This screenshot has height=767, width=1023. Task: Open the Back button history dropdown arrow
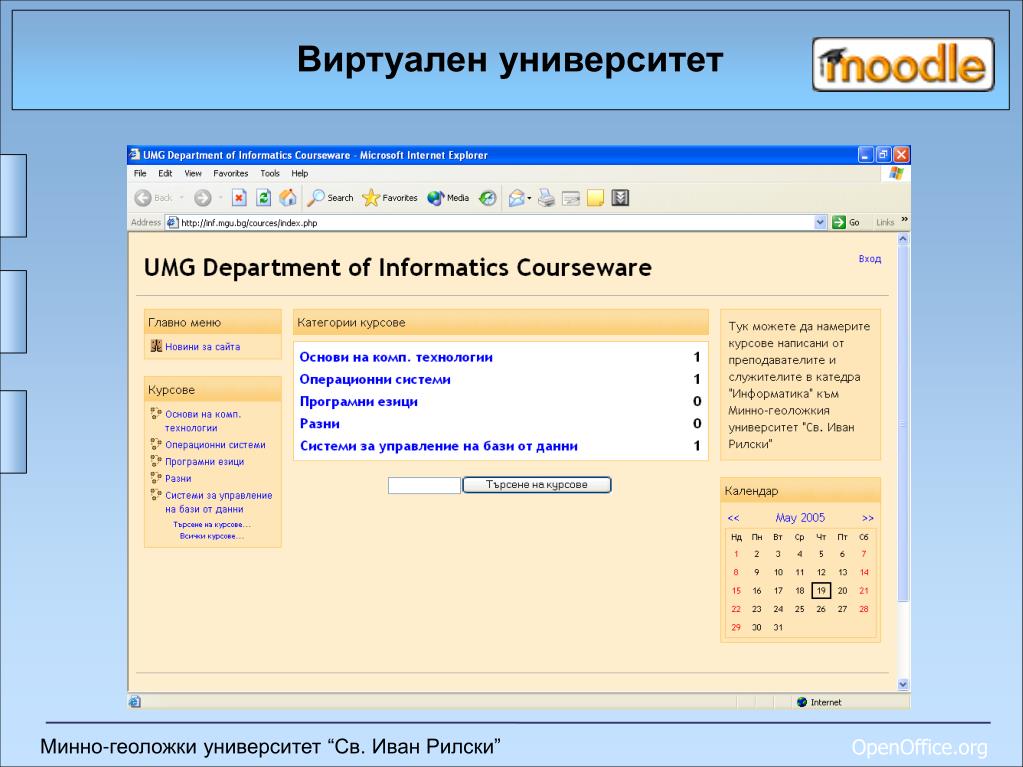click(181, 198)
